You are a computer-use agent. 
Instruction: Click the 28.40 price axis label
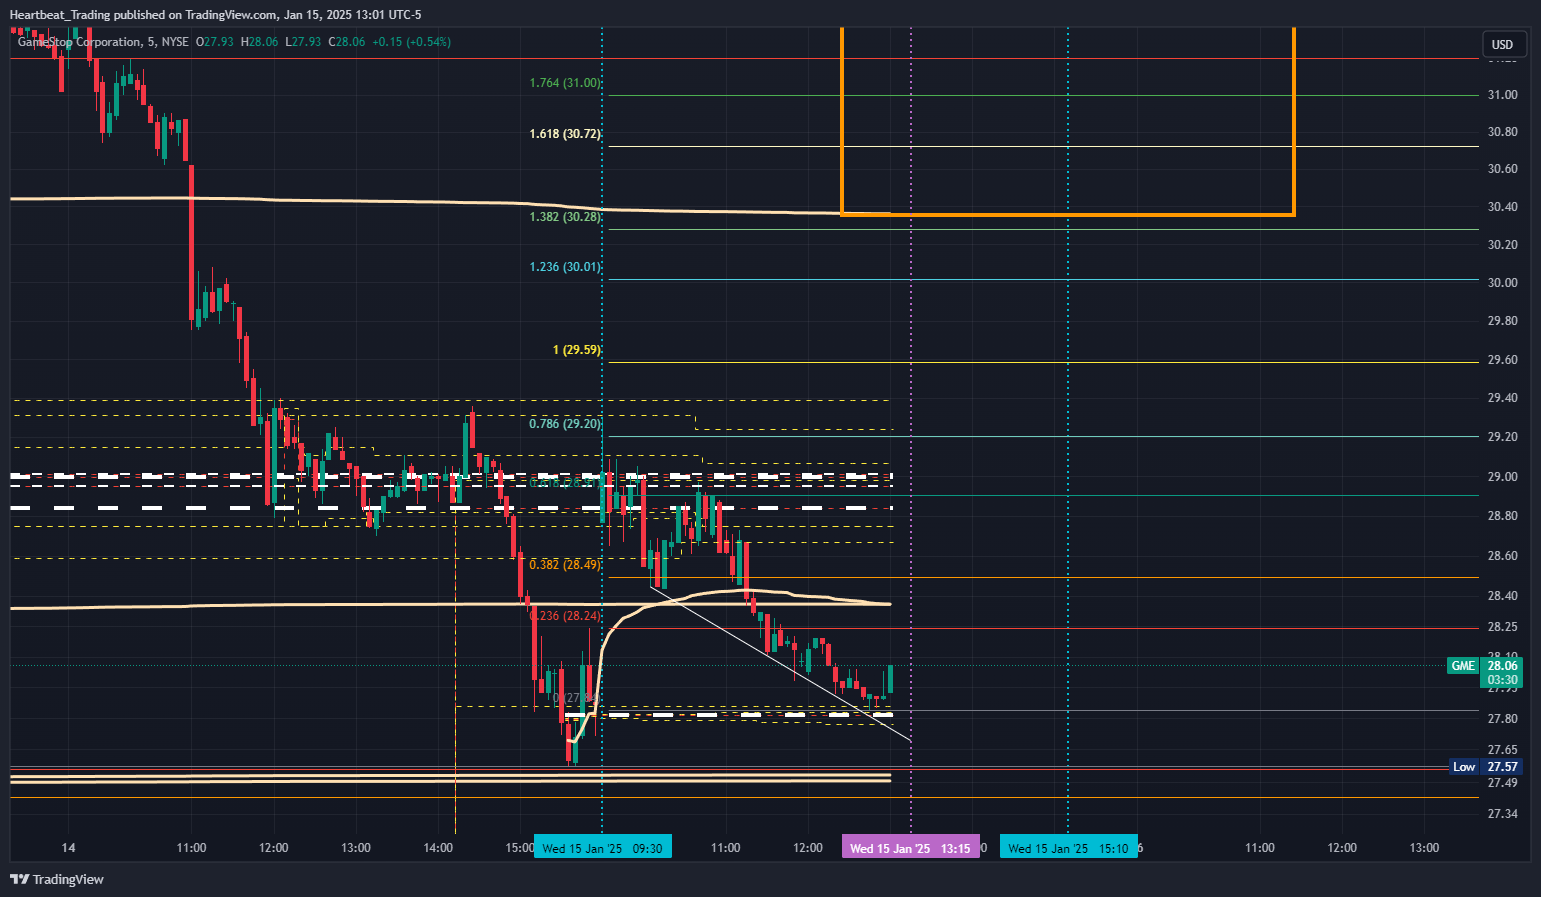pyautogui.click(x=1502, y=596)
